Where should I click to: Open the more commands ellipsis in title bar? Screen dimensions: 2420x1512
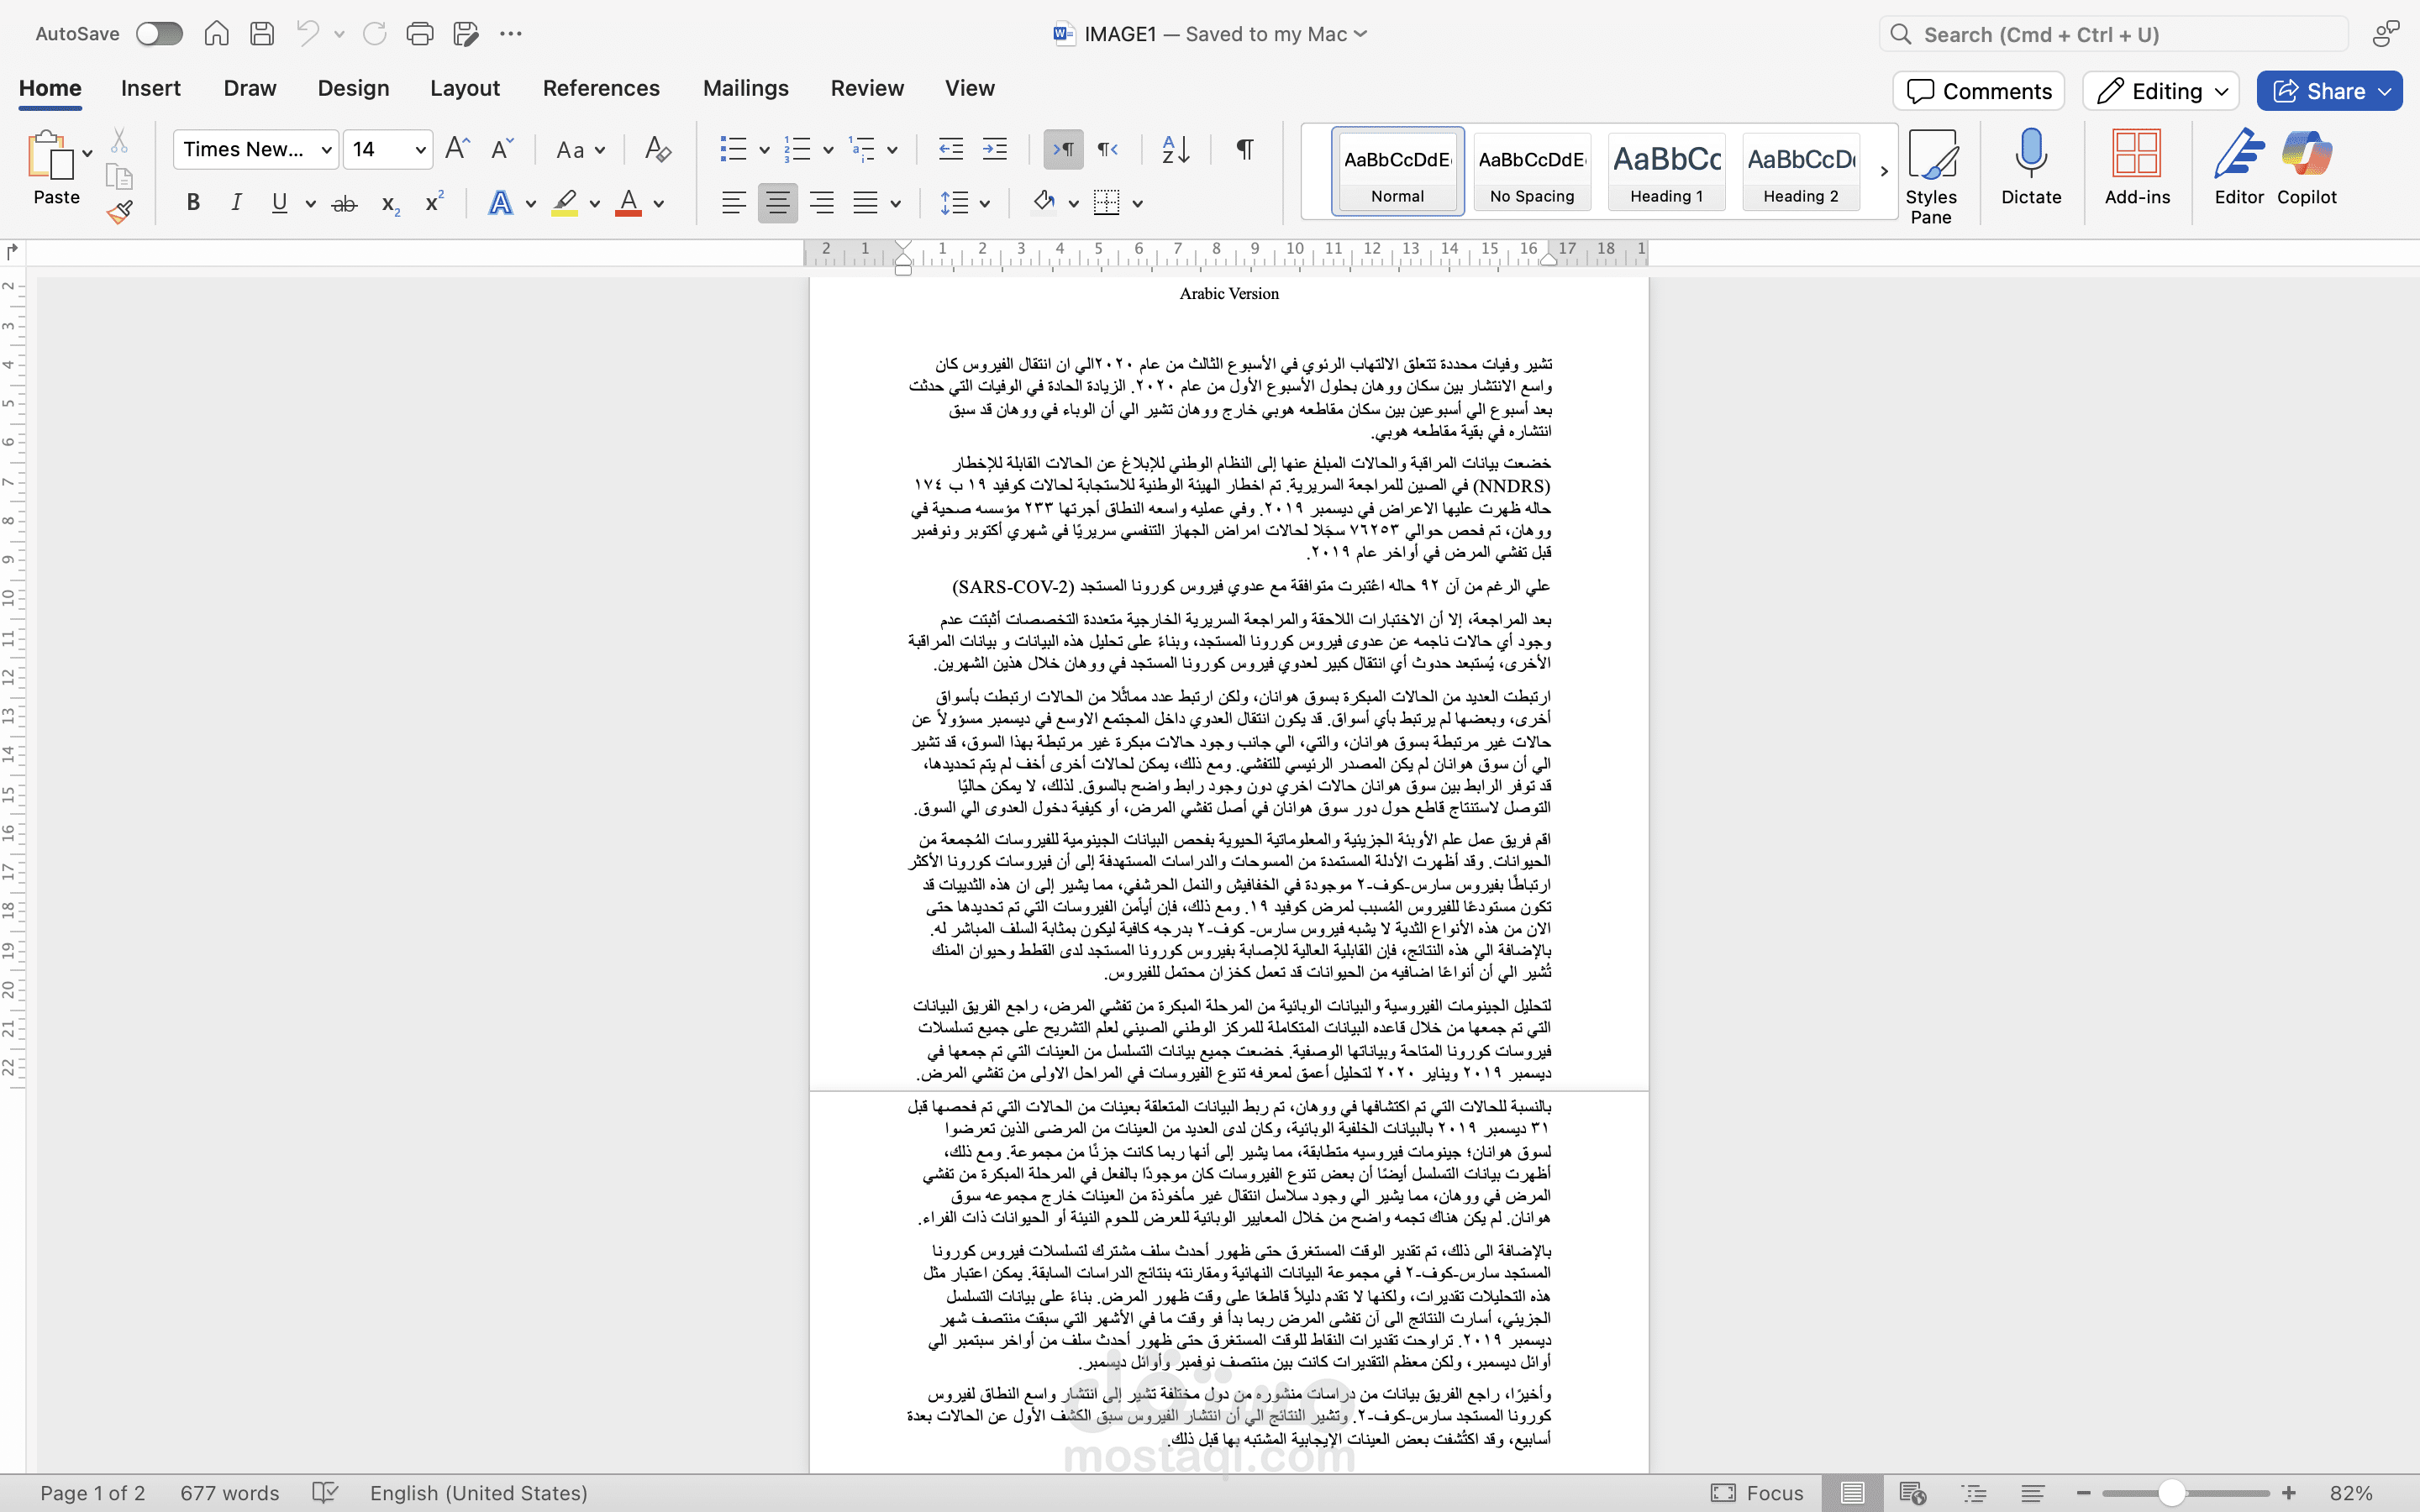pos(511,34)
